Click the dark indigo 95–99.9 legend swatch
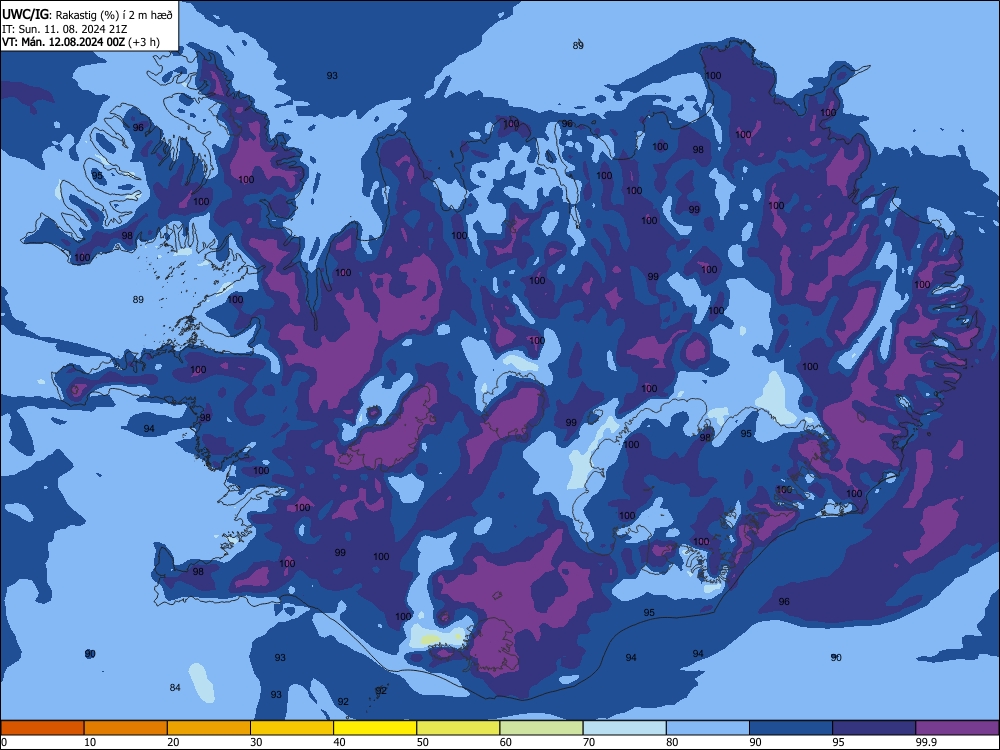Screen dimensions: 1000x750 point(874,728)
